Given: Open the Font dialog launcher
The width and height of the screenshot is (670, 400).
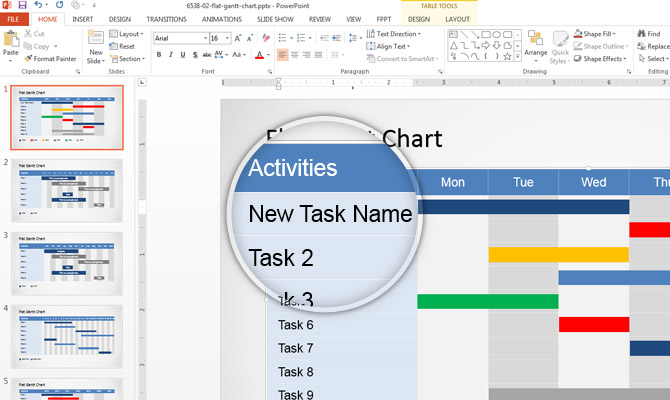Looking at the screenshot, I should (x=270, y=72).
